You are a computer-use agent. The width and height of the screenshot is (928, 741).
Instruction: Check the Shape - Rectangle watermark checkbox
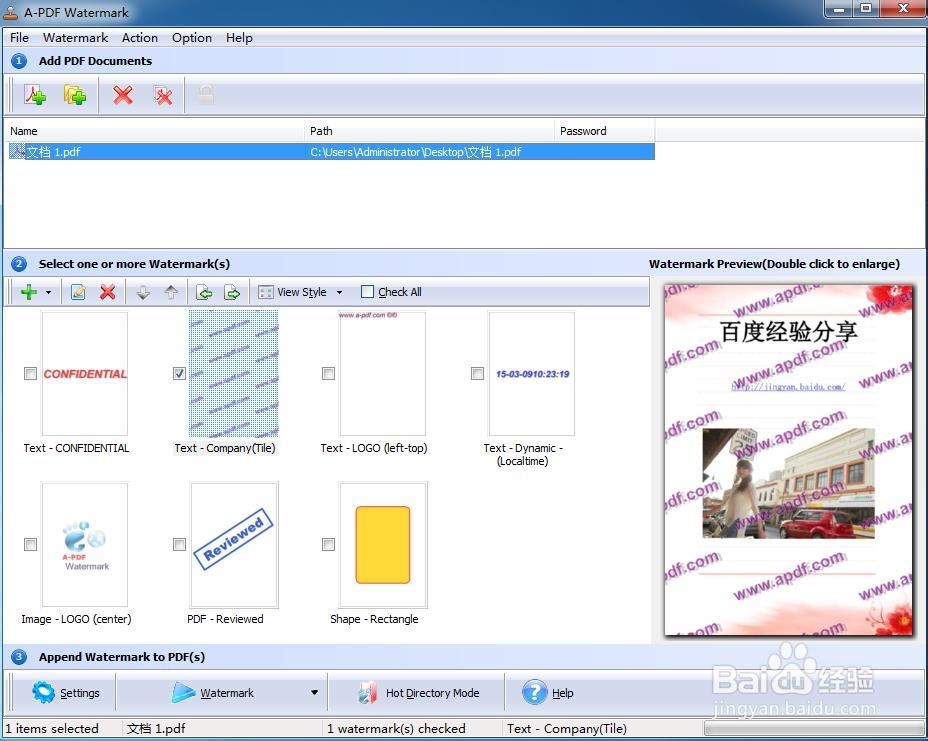coord(328,545)
